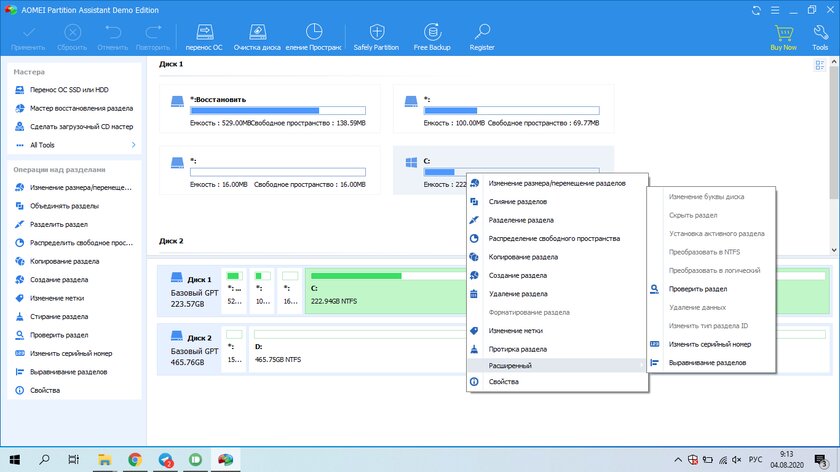Choose Копирование раздела in context menu

557,257
